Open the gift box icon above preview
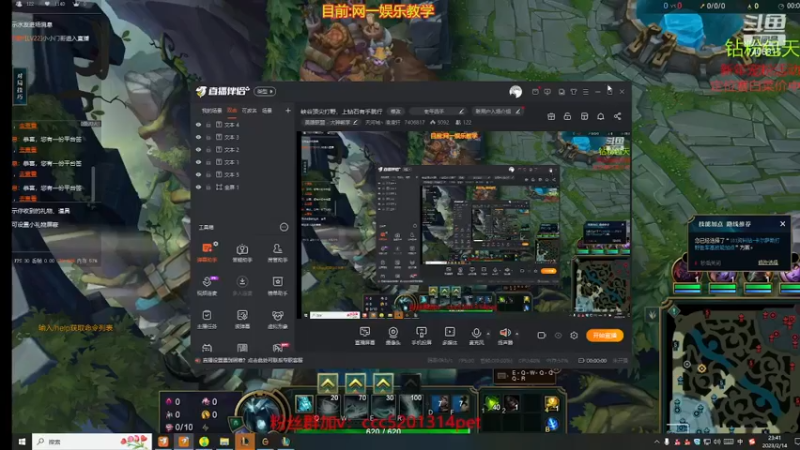 point(551,116)
